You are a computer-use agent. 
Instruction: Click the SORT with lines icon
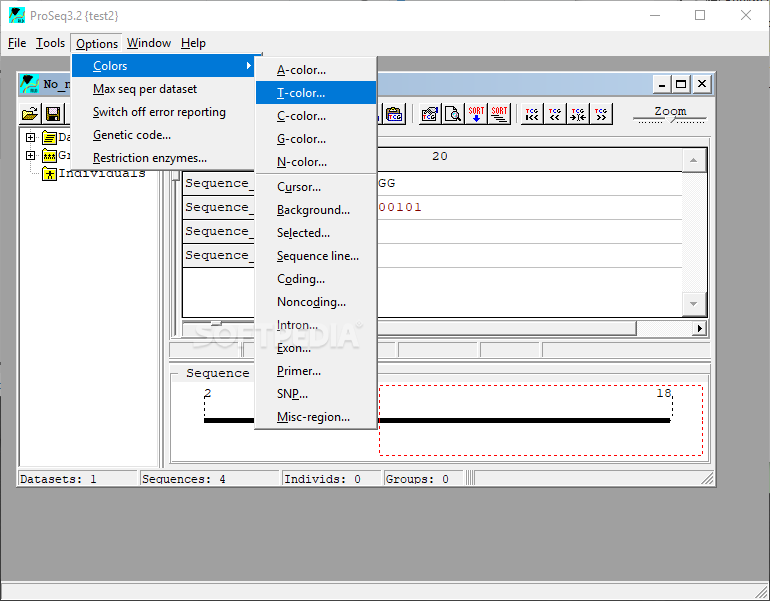tap(499, 114)
